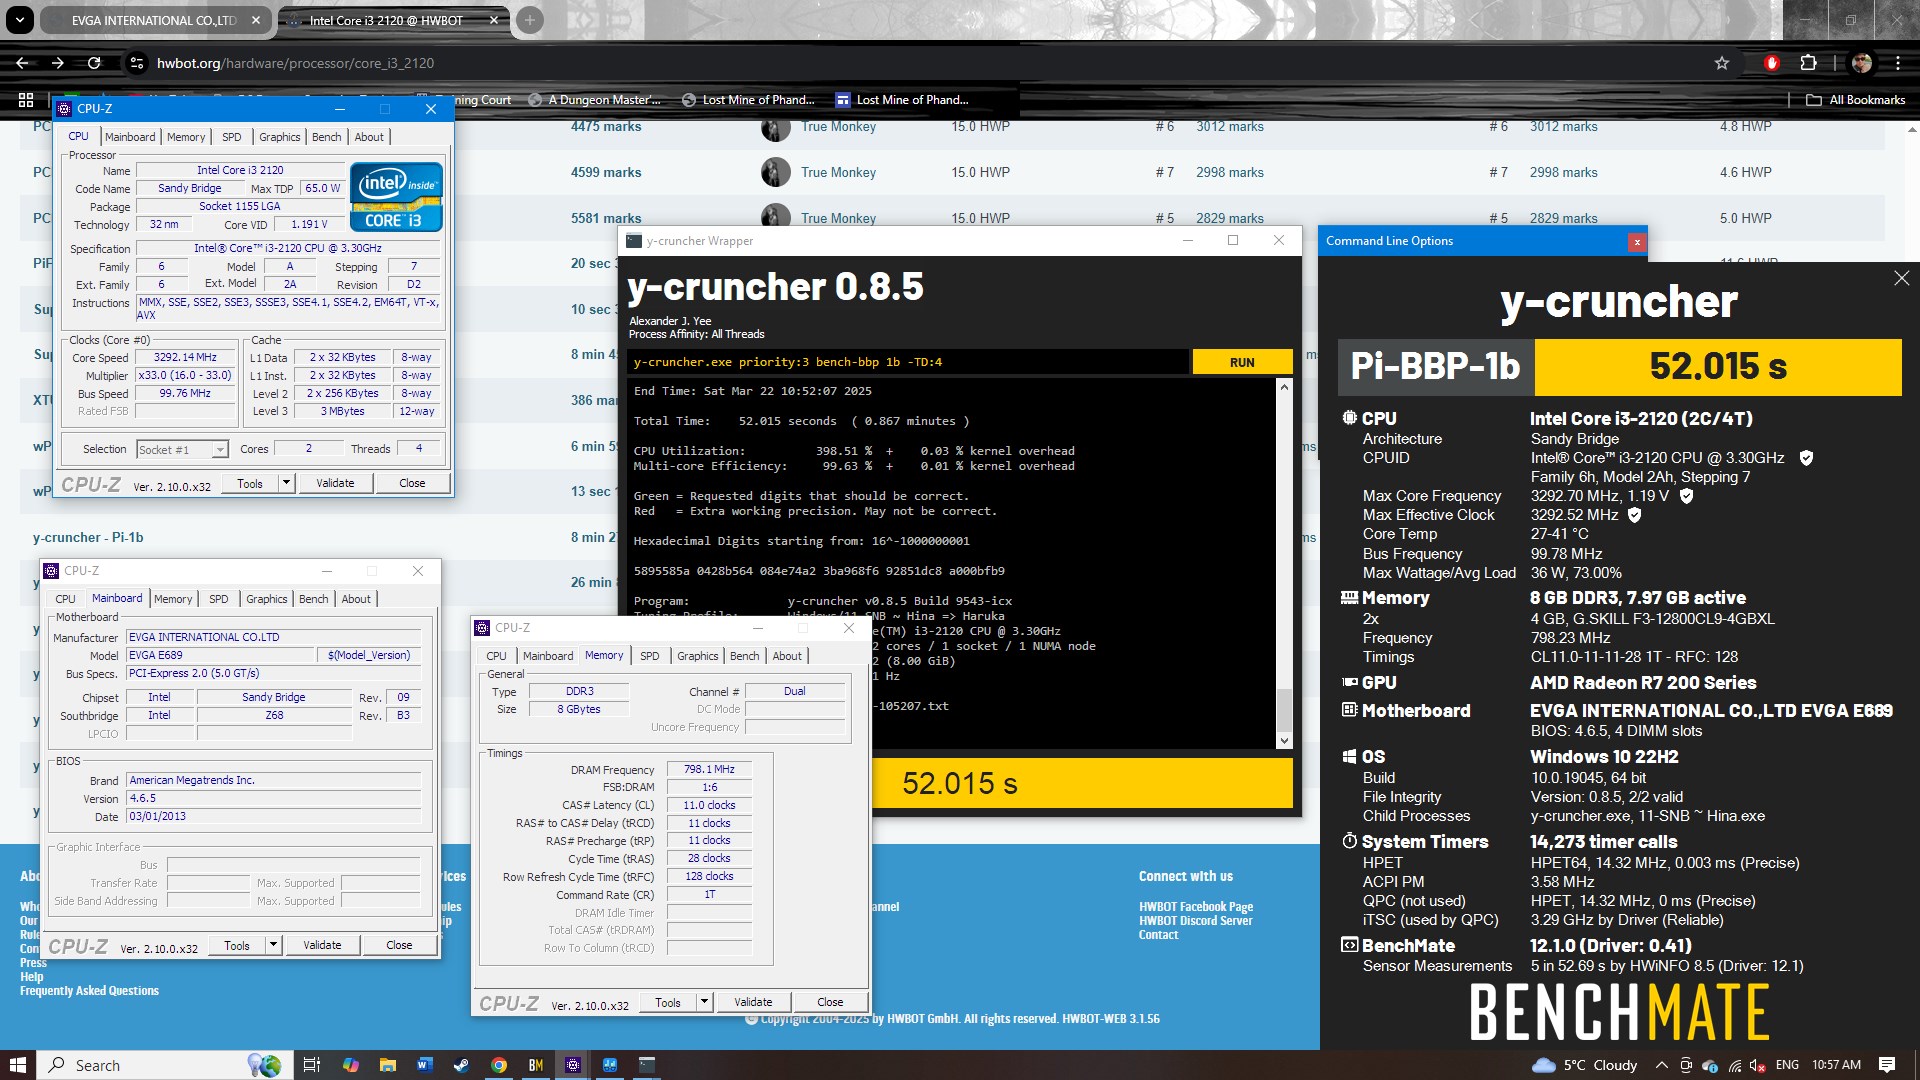Switch to BenchMate from the taskbar
Image resolution: width=1920 pixels, height=1080 pixels.
[535, 1065]
